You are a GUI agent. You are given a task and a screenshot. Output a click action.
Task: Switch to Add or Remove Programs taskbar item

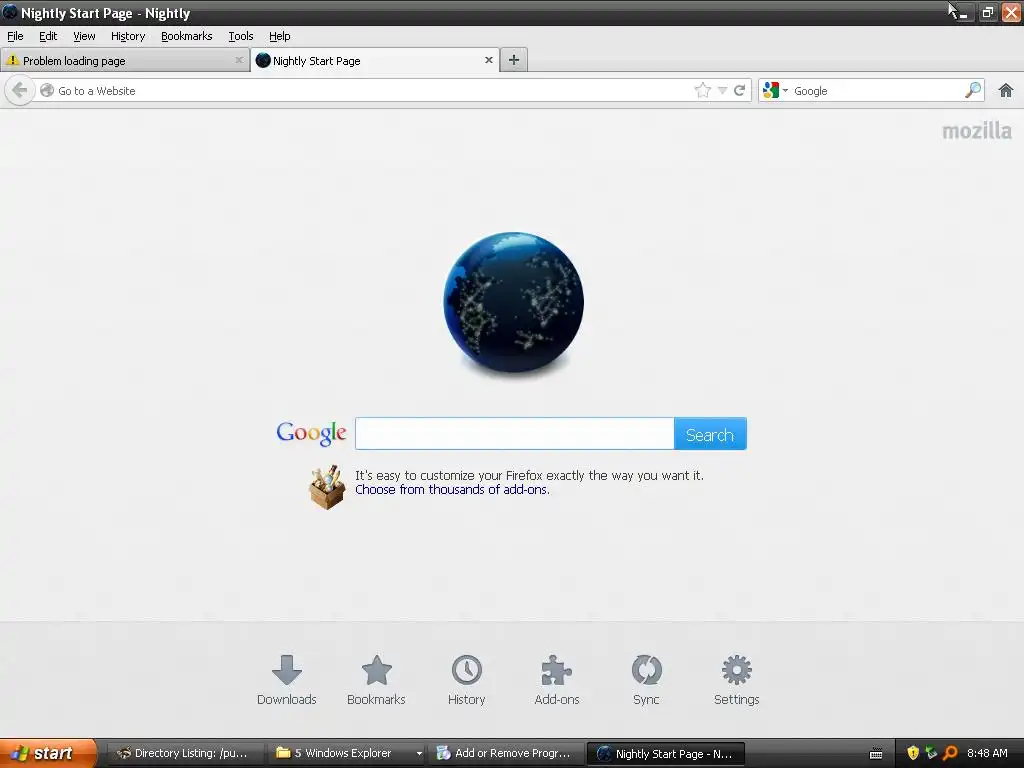(x=505, y=754)
